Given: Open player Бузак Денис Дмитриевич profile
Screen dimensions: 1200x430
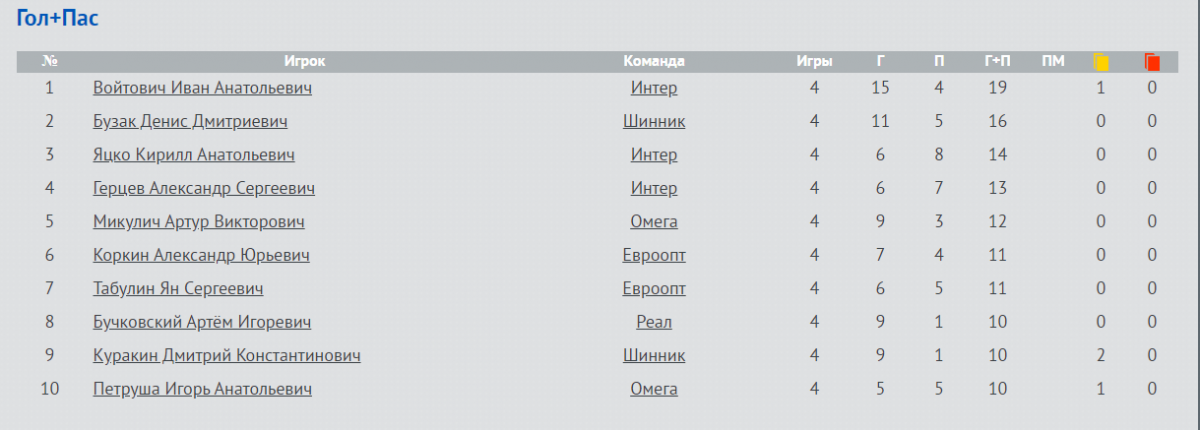Looking at the screenshot, I should [190, 122].
